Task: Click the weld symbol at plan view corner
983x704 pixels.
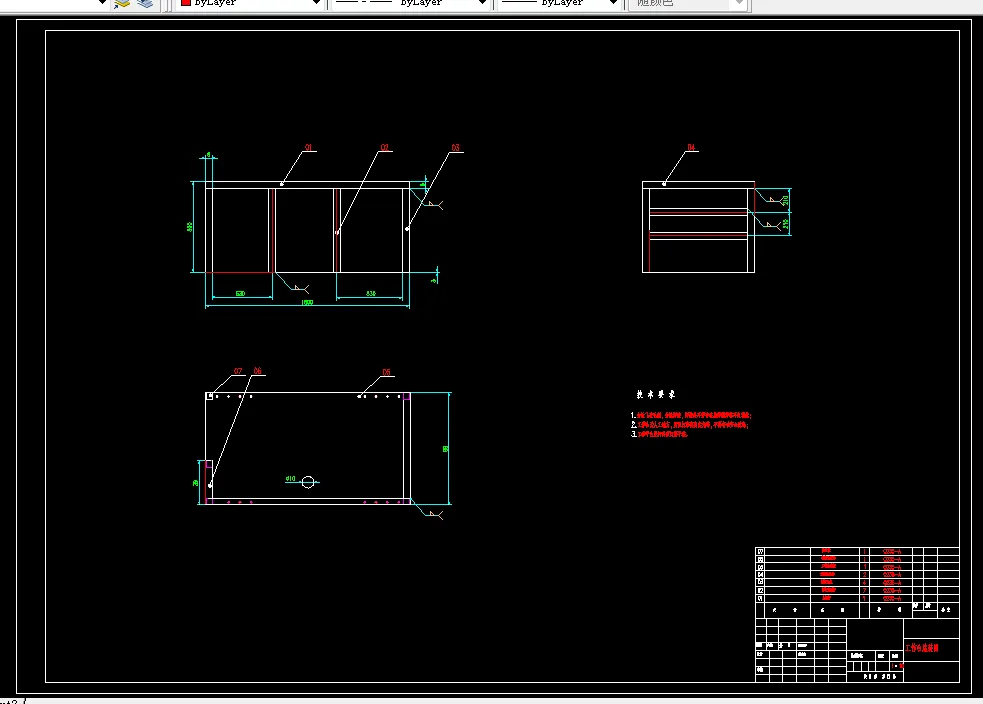Action: [x=435, y=514]
